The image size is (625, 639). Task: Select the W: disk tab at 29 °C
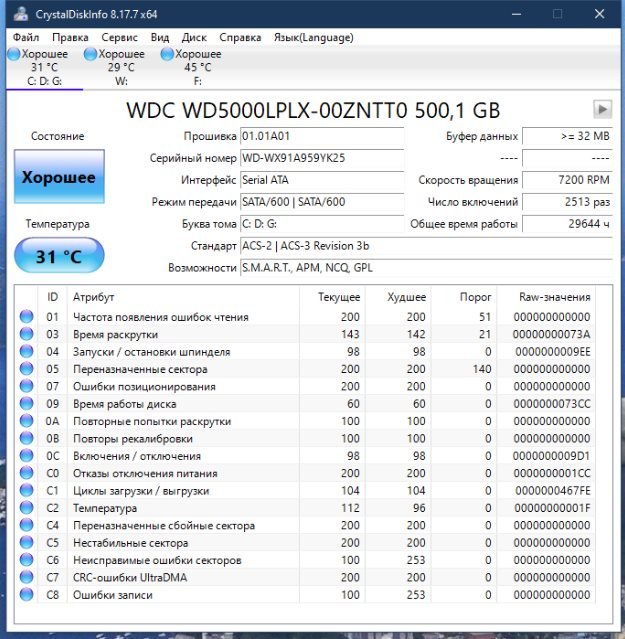[x=121, y=66]
